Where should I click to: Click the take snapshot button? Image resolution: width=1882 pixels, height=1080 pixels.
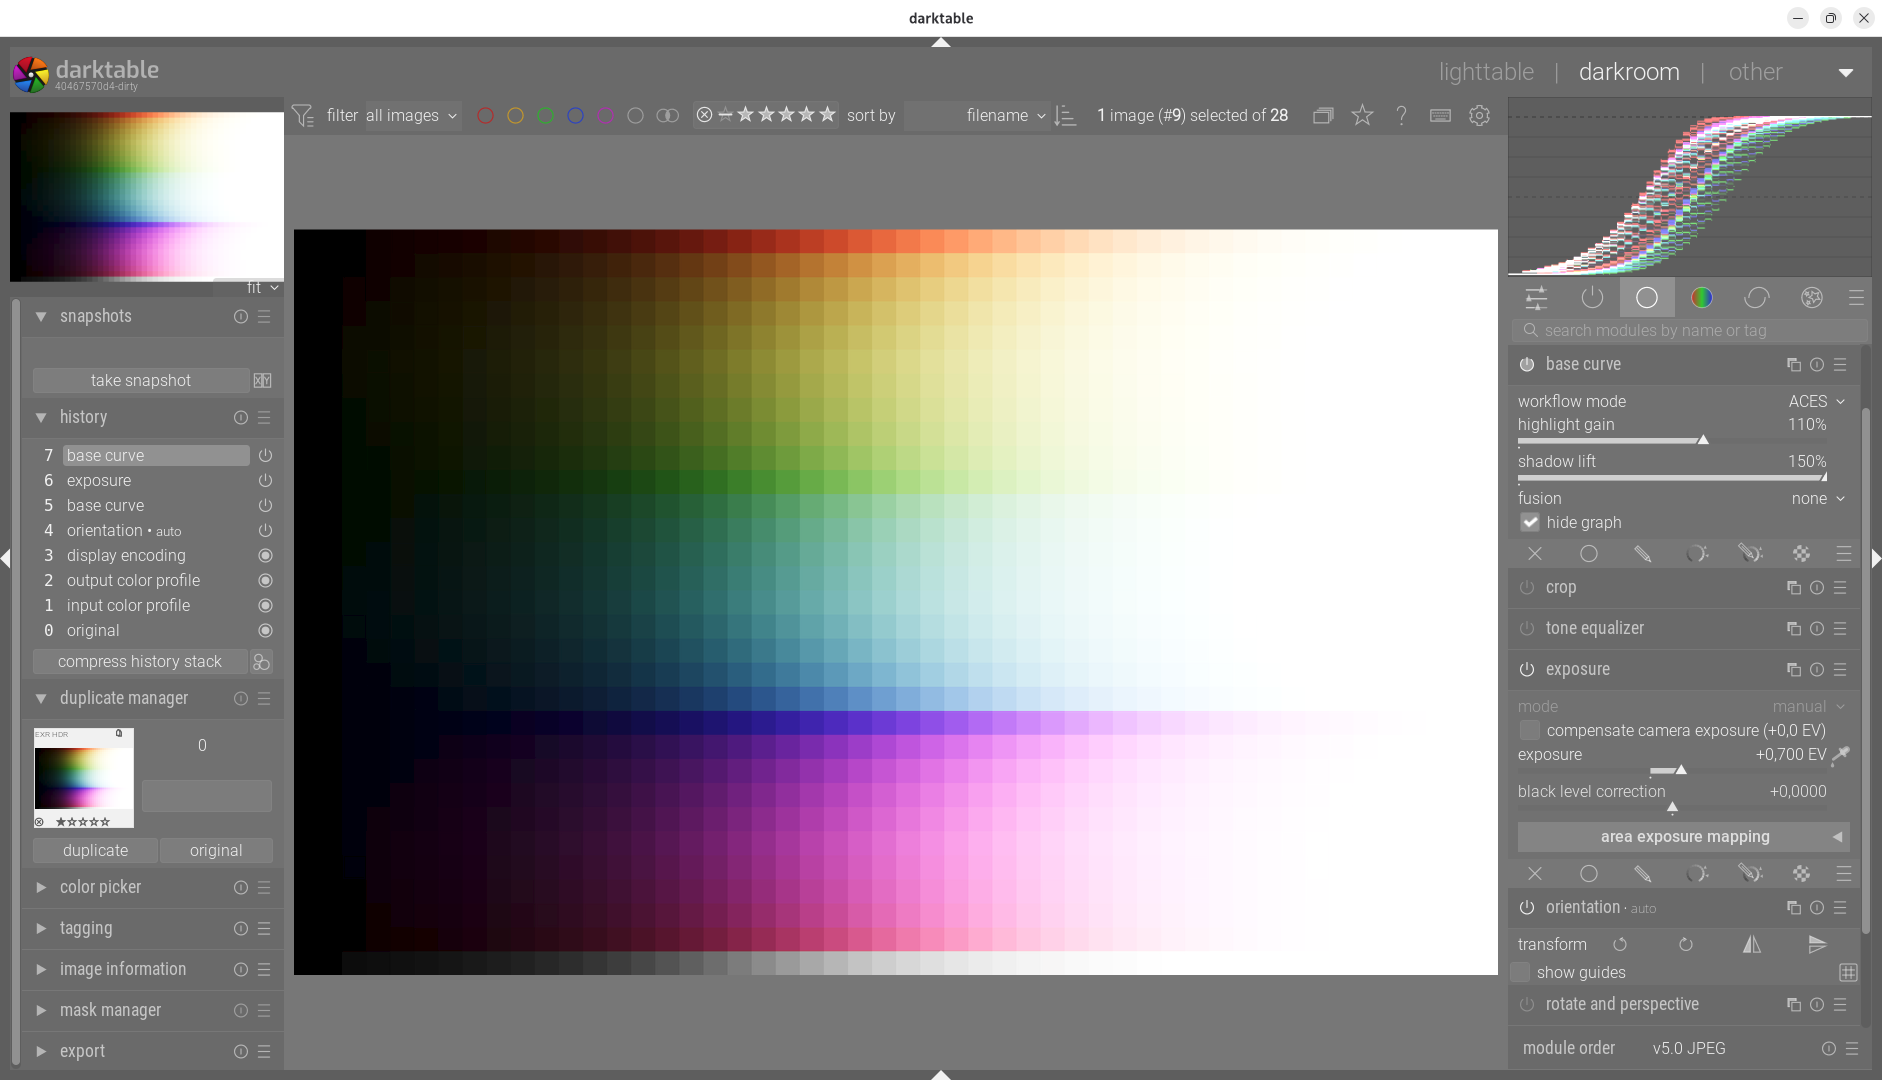tap(140, 381)
